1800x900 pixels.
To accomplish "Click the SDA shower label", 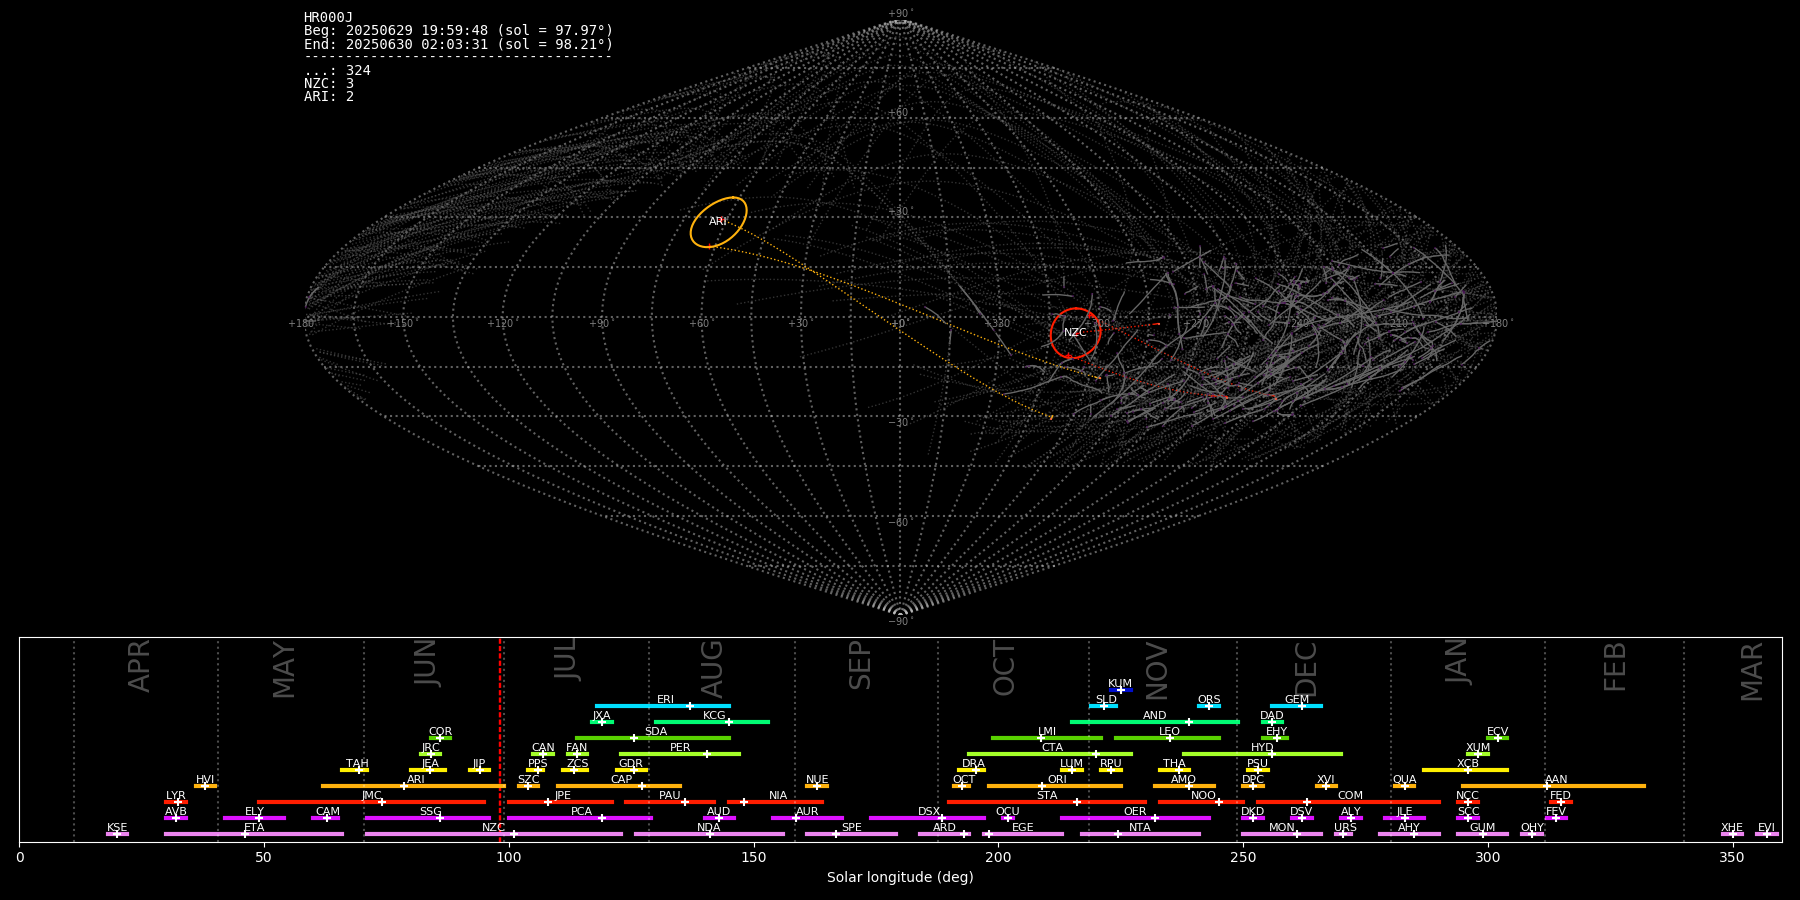I will click(x=656, y=731).
